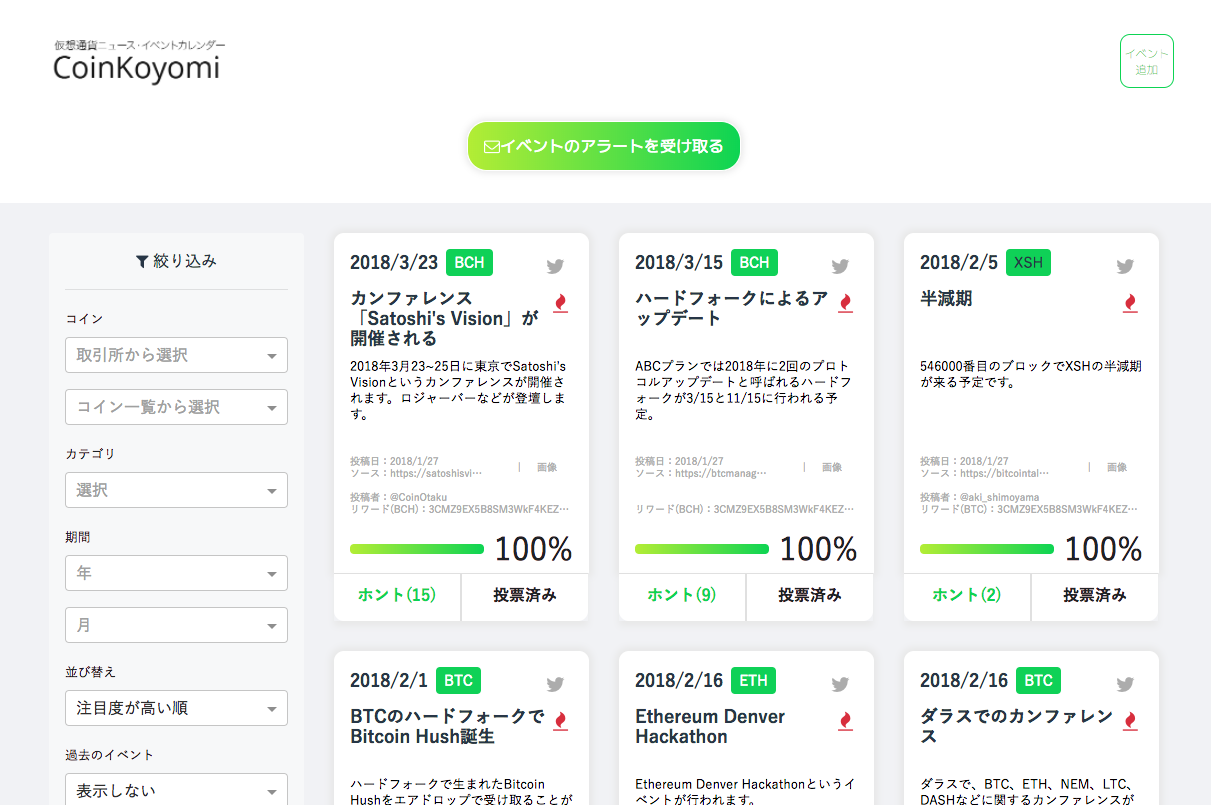
Task: Go to home via the CoinKoyomi logo
Action: [x=137, y=62]
